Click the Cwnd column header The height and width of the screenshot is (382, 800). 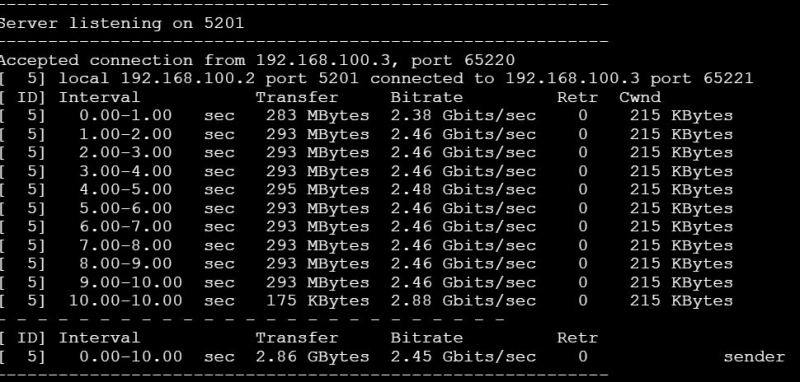tap(640, 97)
